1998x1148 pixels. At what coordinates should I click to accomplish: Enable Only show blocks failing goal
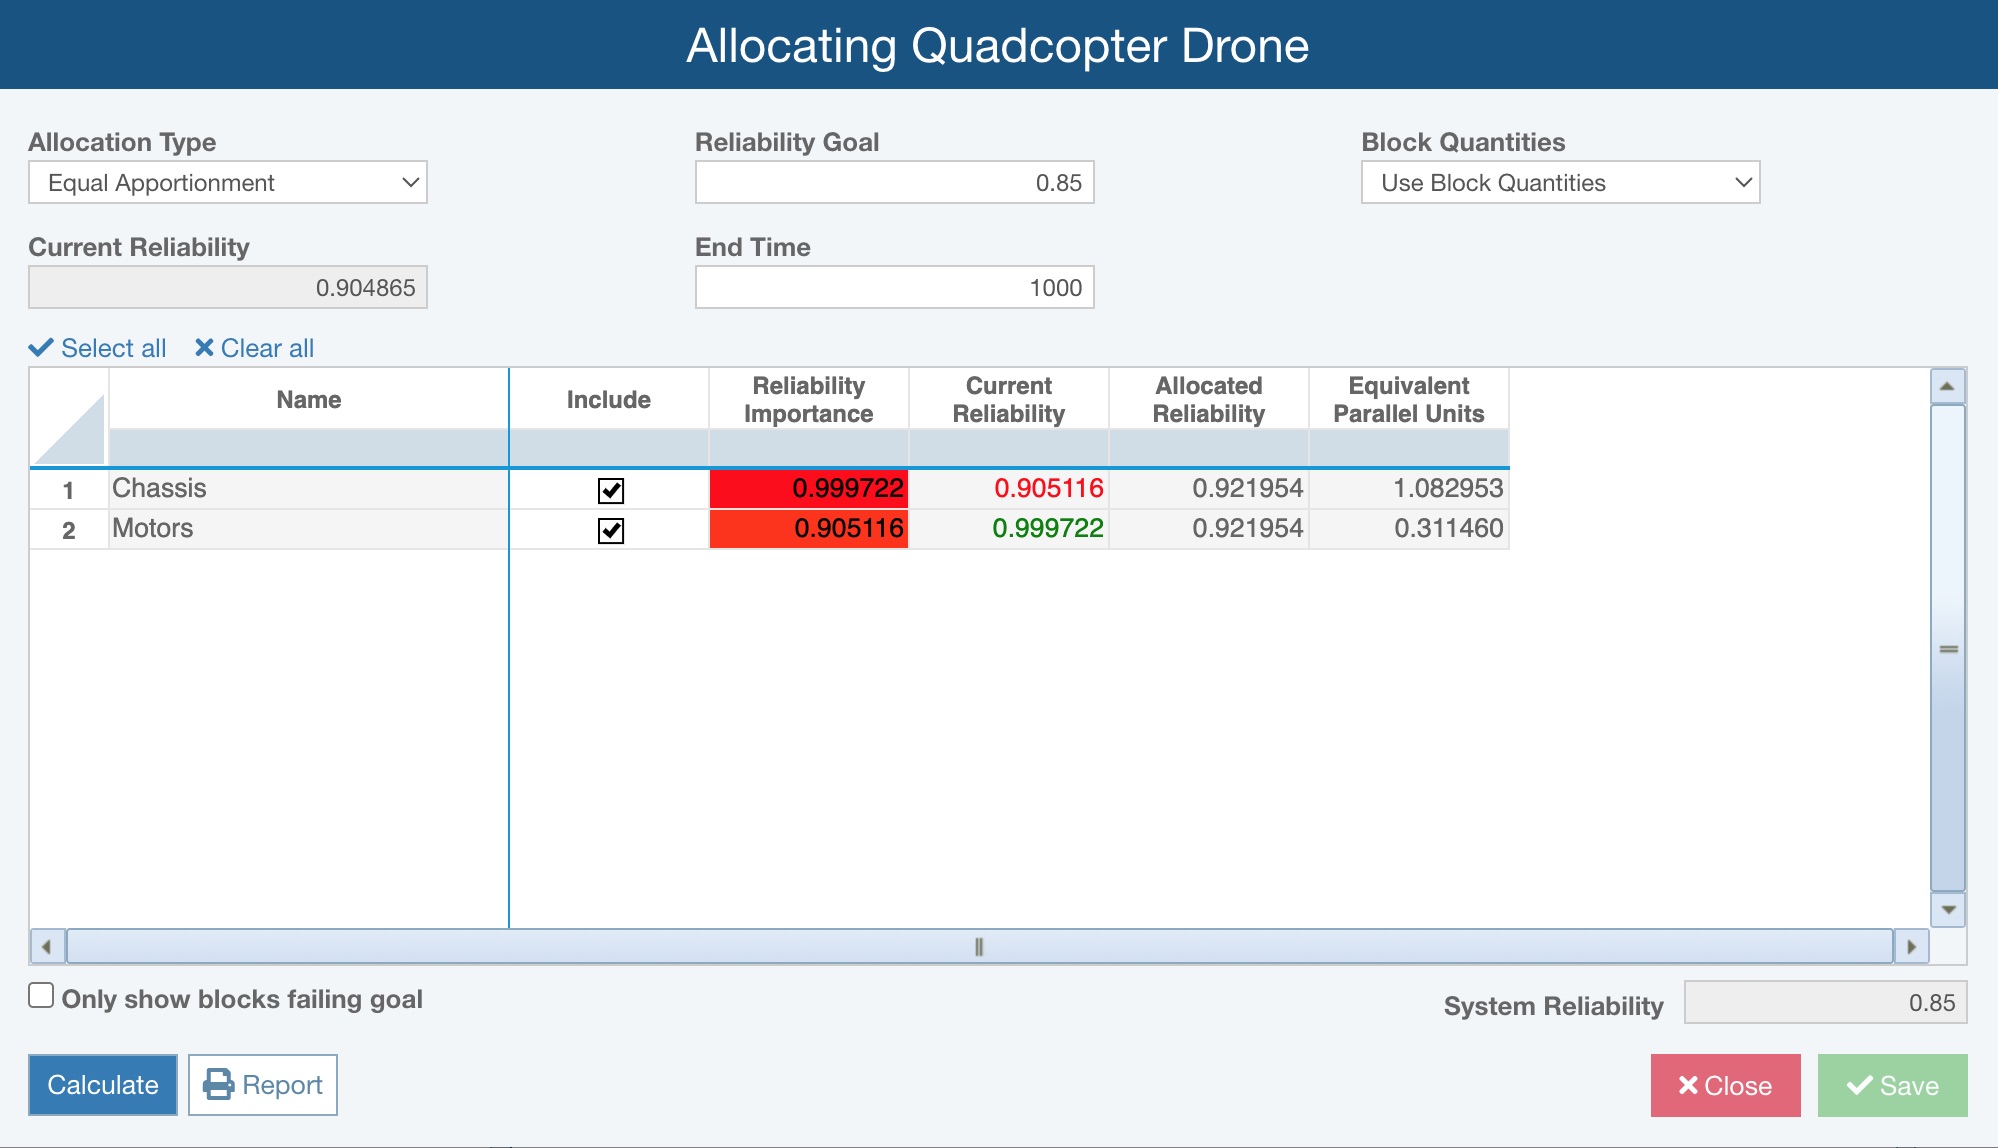(x=40, y=994)
